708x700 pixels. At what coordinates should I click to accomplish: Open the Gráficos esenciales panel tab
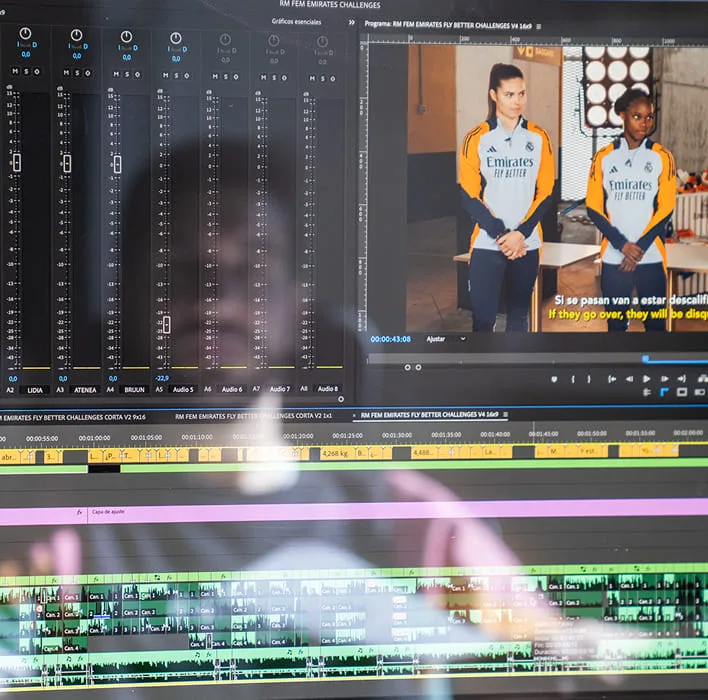click(296, 21)
